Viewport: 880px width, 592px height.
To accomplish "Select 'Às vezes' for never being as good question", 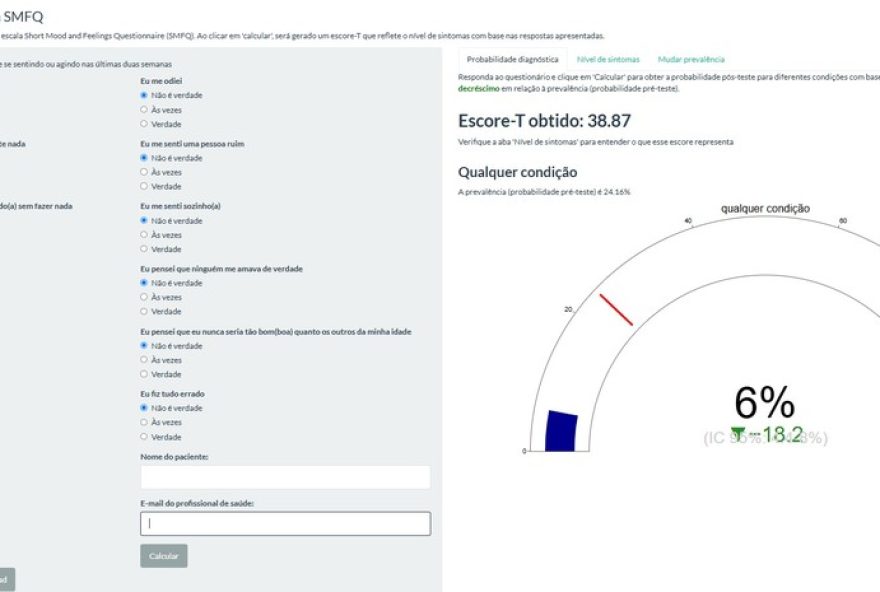I will (x=145, y=359).
